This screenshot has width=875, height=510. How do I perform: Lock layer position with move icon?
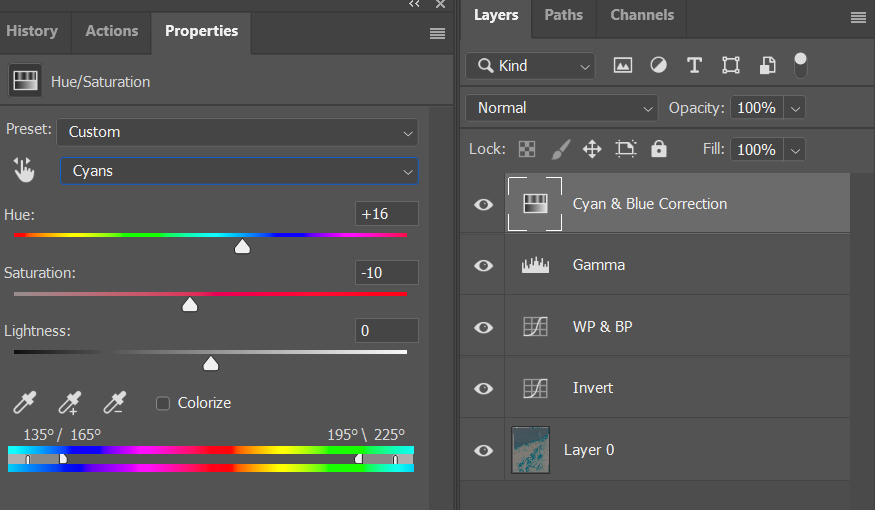(592, 149)
